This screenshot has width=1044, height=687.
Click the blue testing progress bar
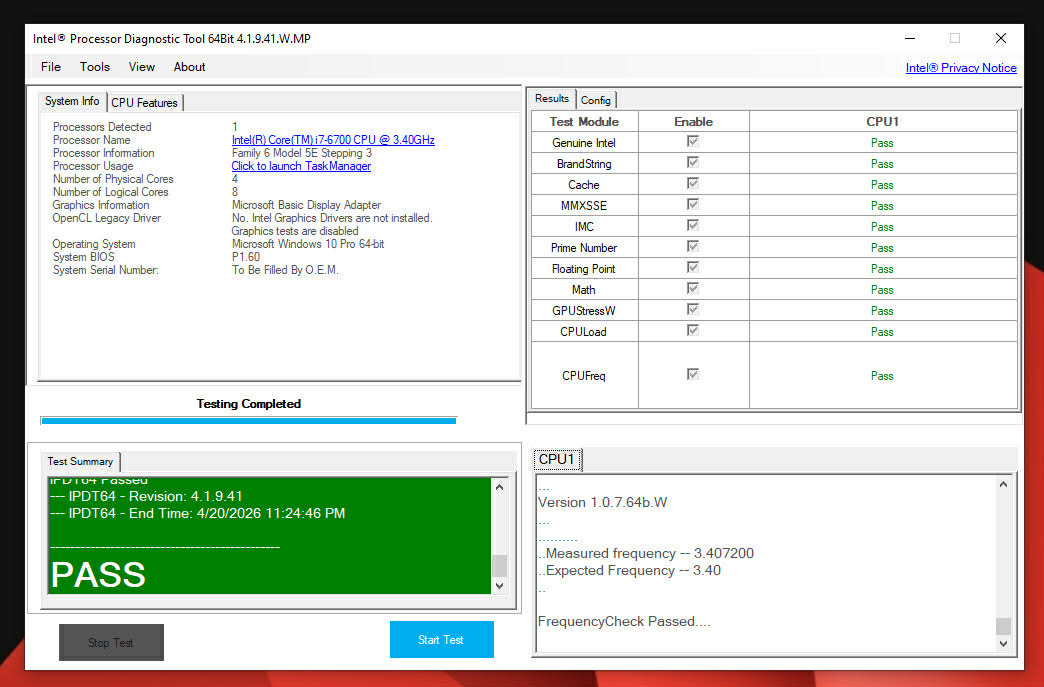pos(248,421)
